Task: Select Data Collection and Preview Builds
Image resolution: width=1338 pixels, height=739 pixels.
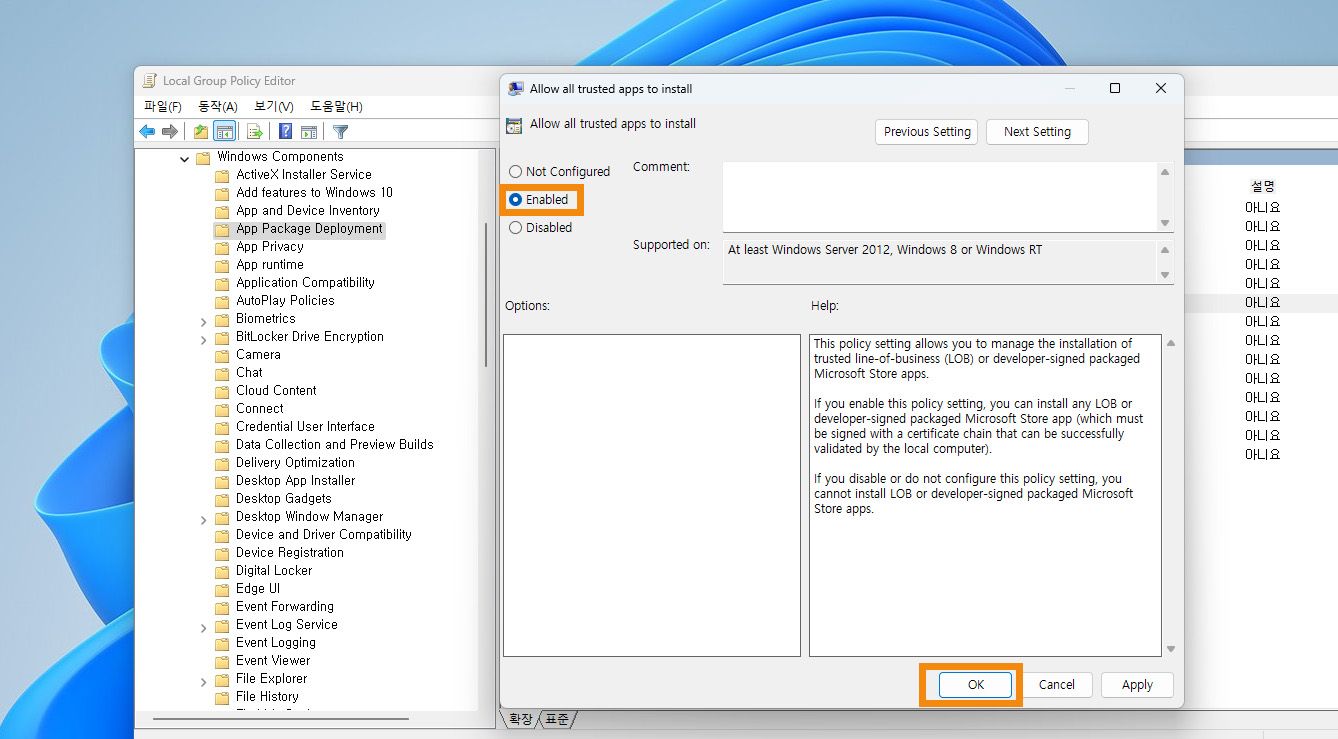Action: [x=335, y=445]
